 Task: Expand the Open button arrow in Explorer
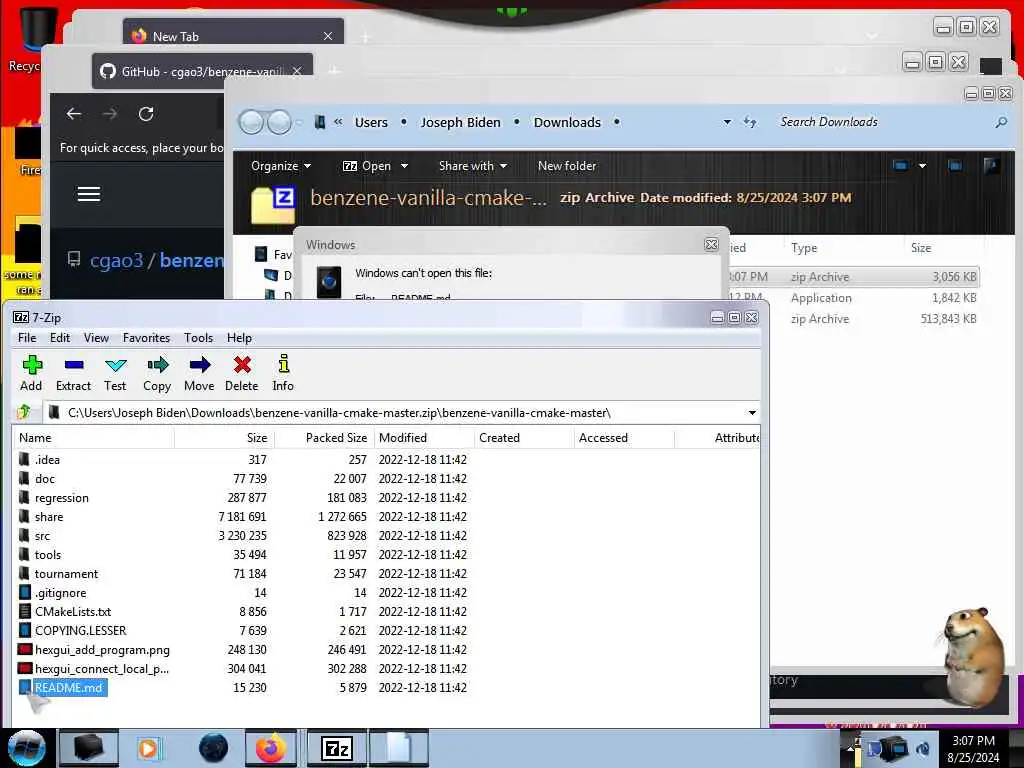404,166
